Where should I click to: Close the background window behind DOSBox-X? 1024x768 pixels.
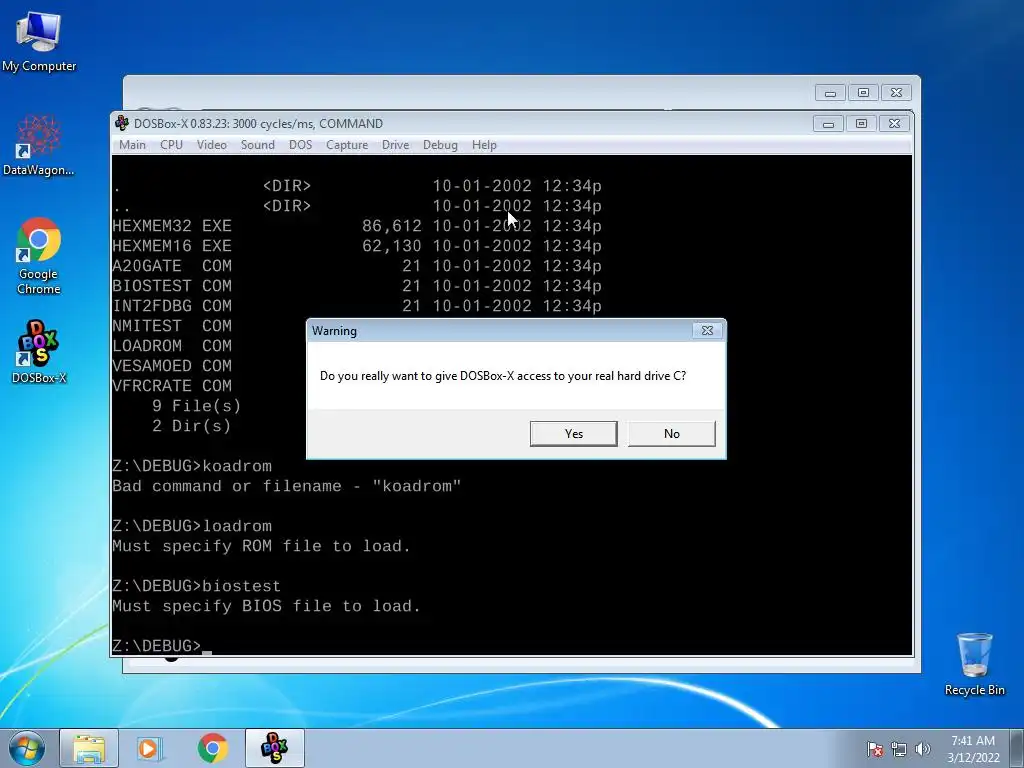pyautogui.click(x=897, y=93)
